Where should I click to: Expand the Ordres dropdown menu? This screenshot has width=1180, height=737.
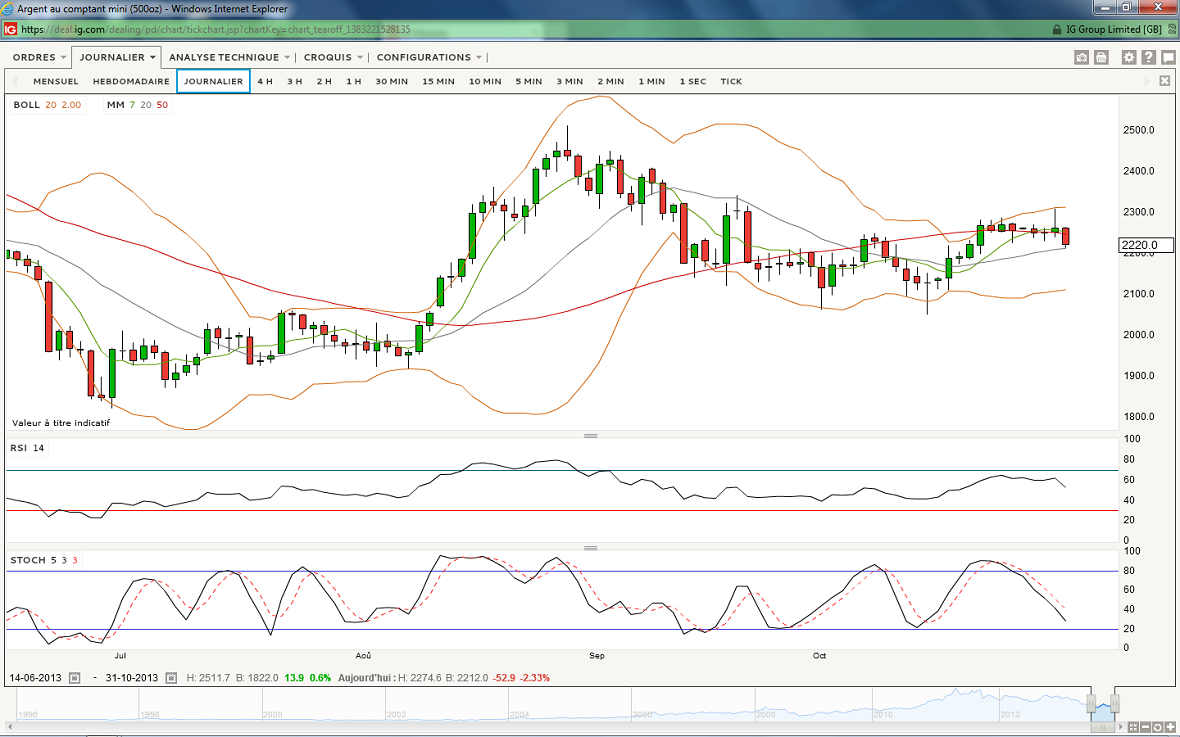tap(40, 58)
